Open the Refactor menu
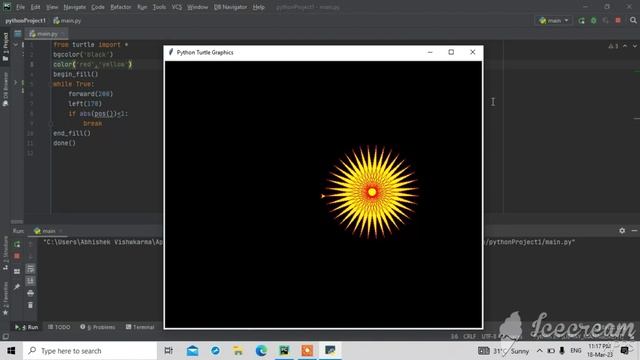Image resolution: width=640 pixels, height=360 pixels. click(120, 7)
